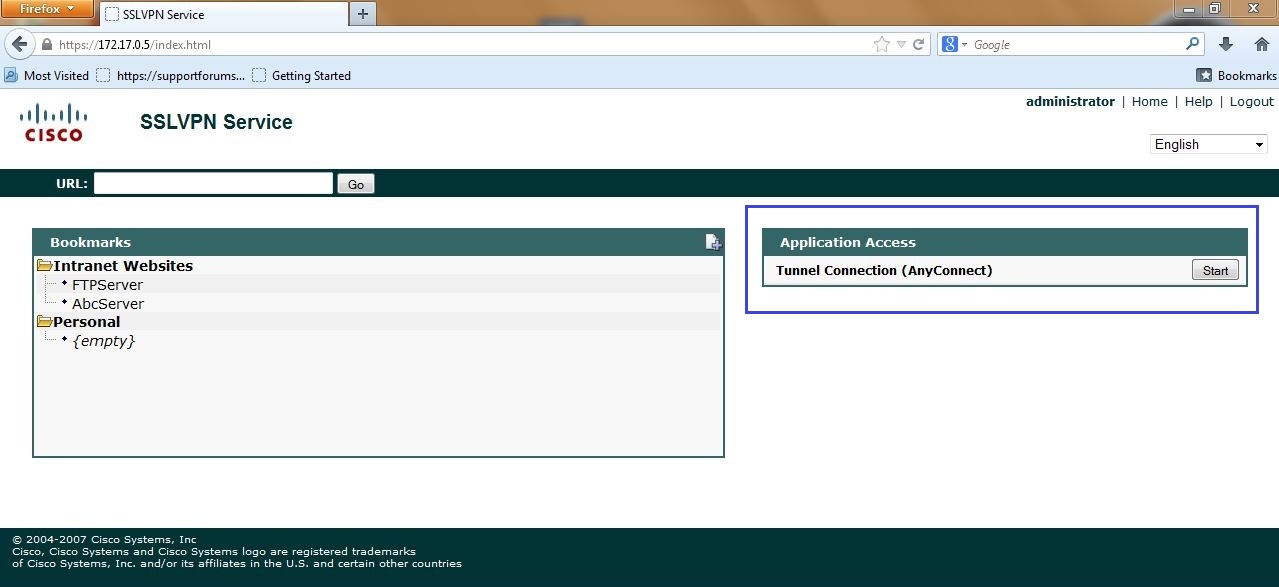This screenshot has width=1279, height=587.
Task: Open the Firefox downloads arrow
Action: (x=1224, y=44)
